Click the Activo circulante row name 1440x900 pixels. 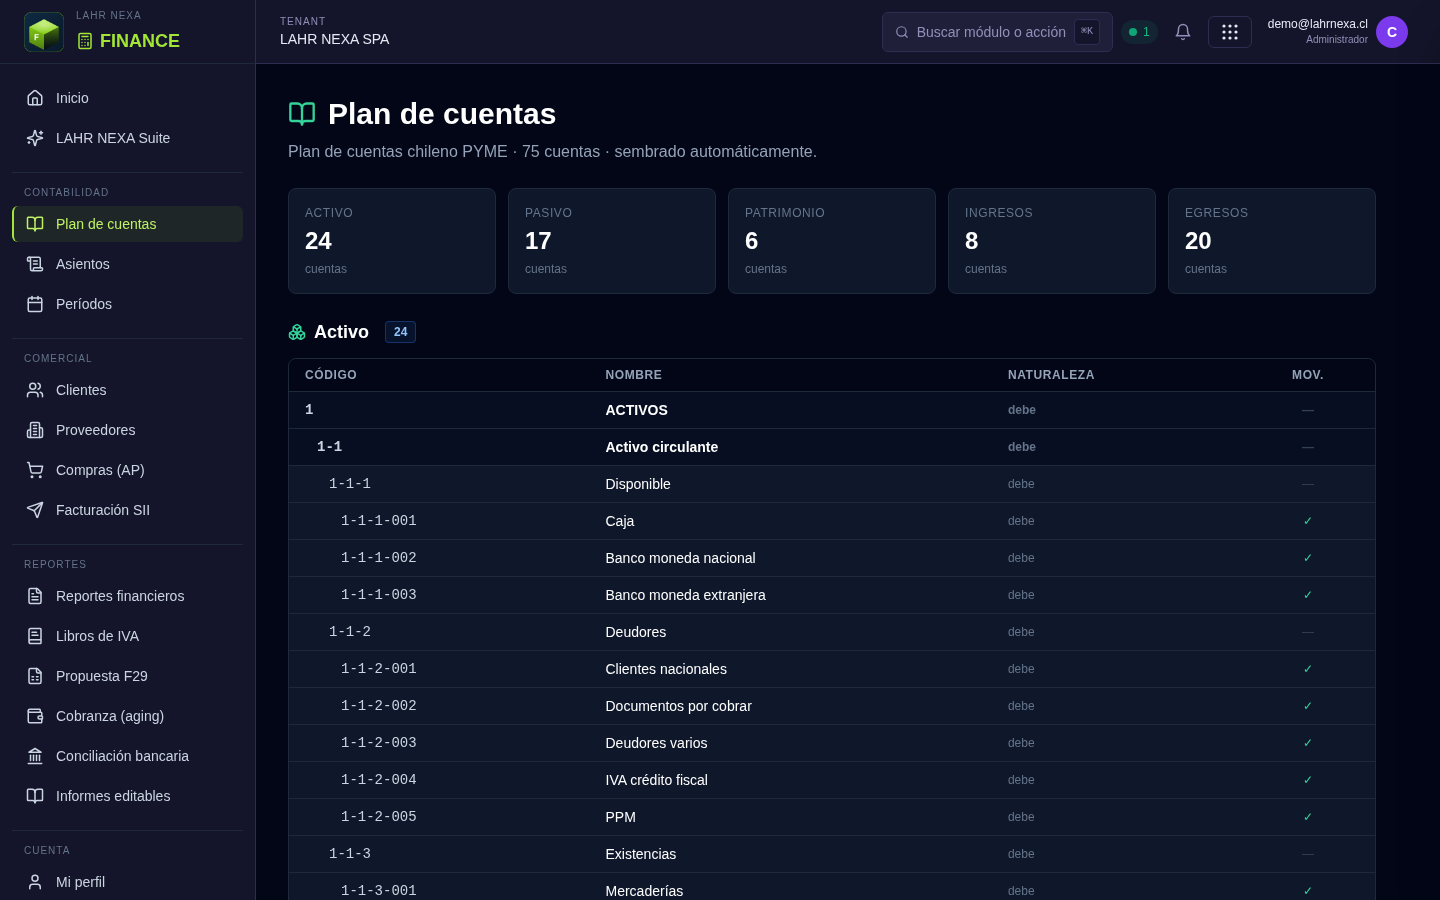tap(662, 447)
